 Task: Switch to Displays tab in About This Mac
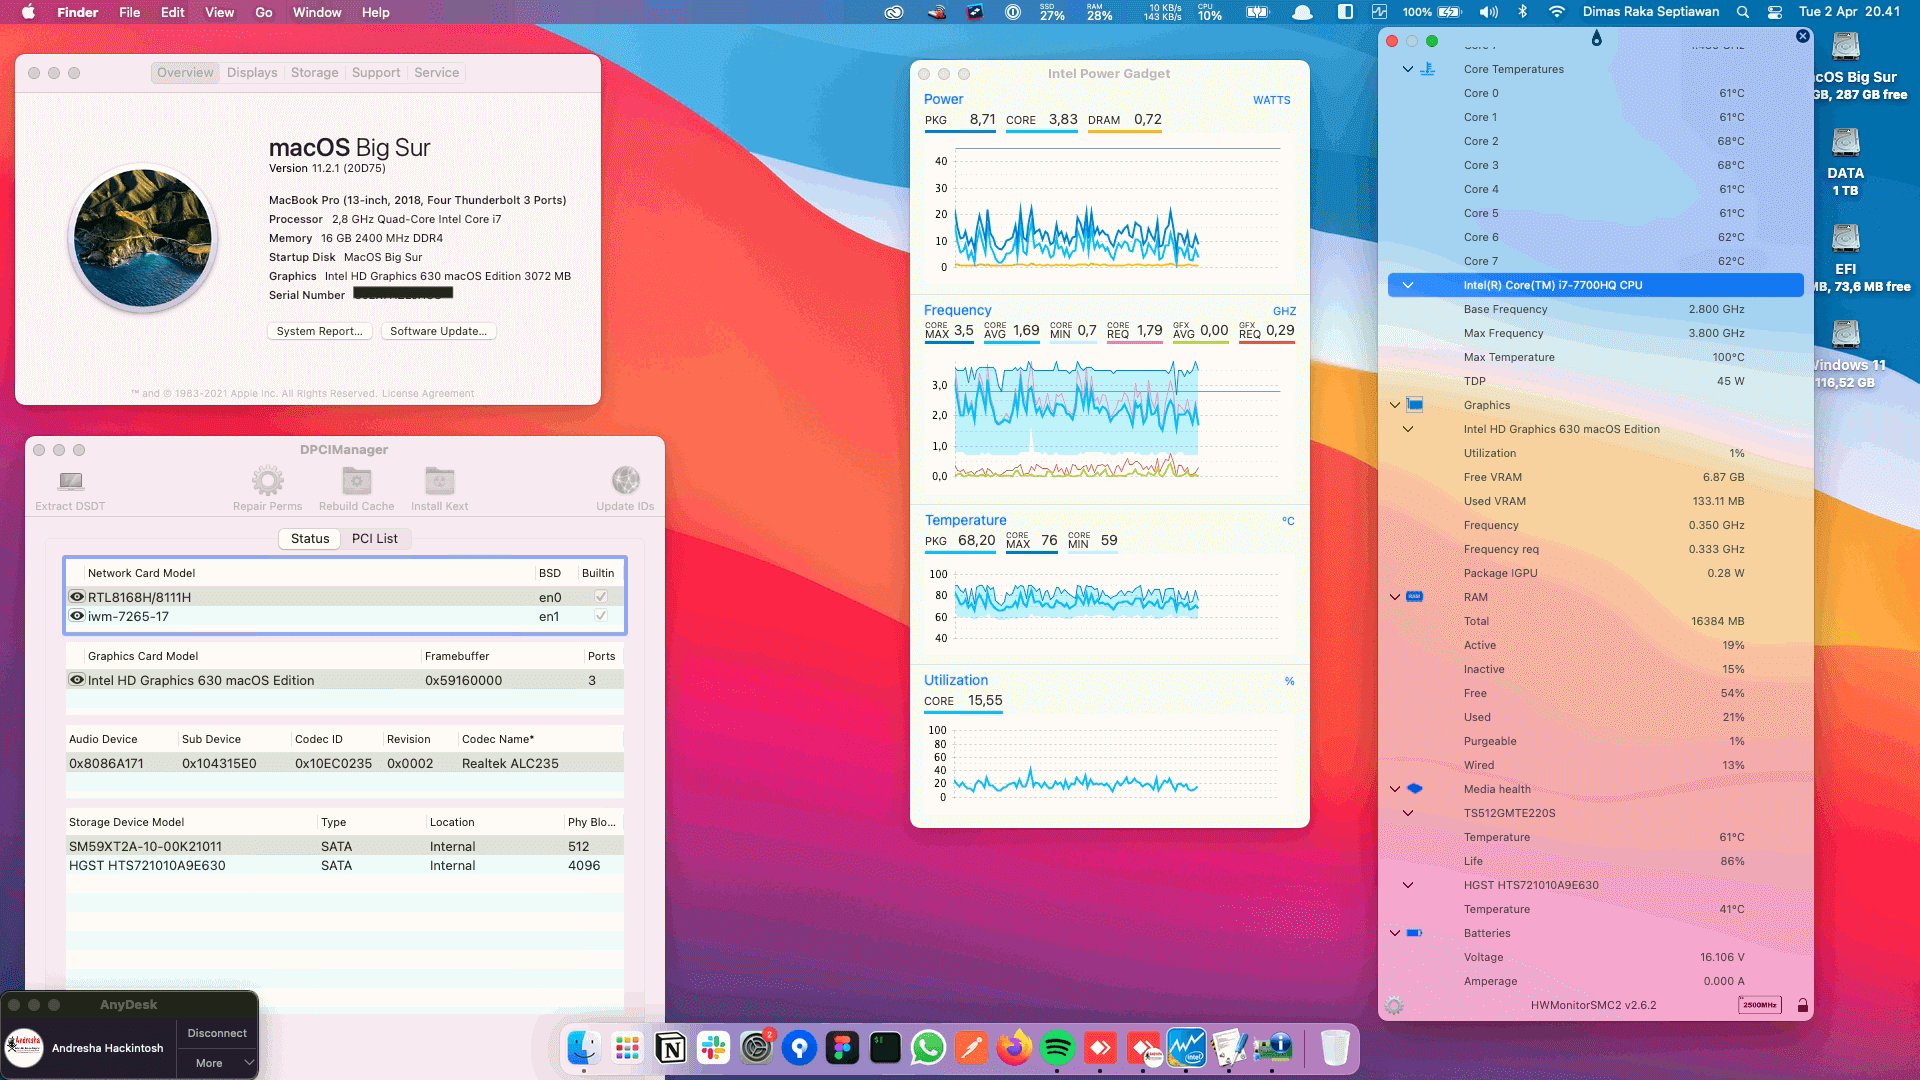click(x=252, y=73)
